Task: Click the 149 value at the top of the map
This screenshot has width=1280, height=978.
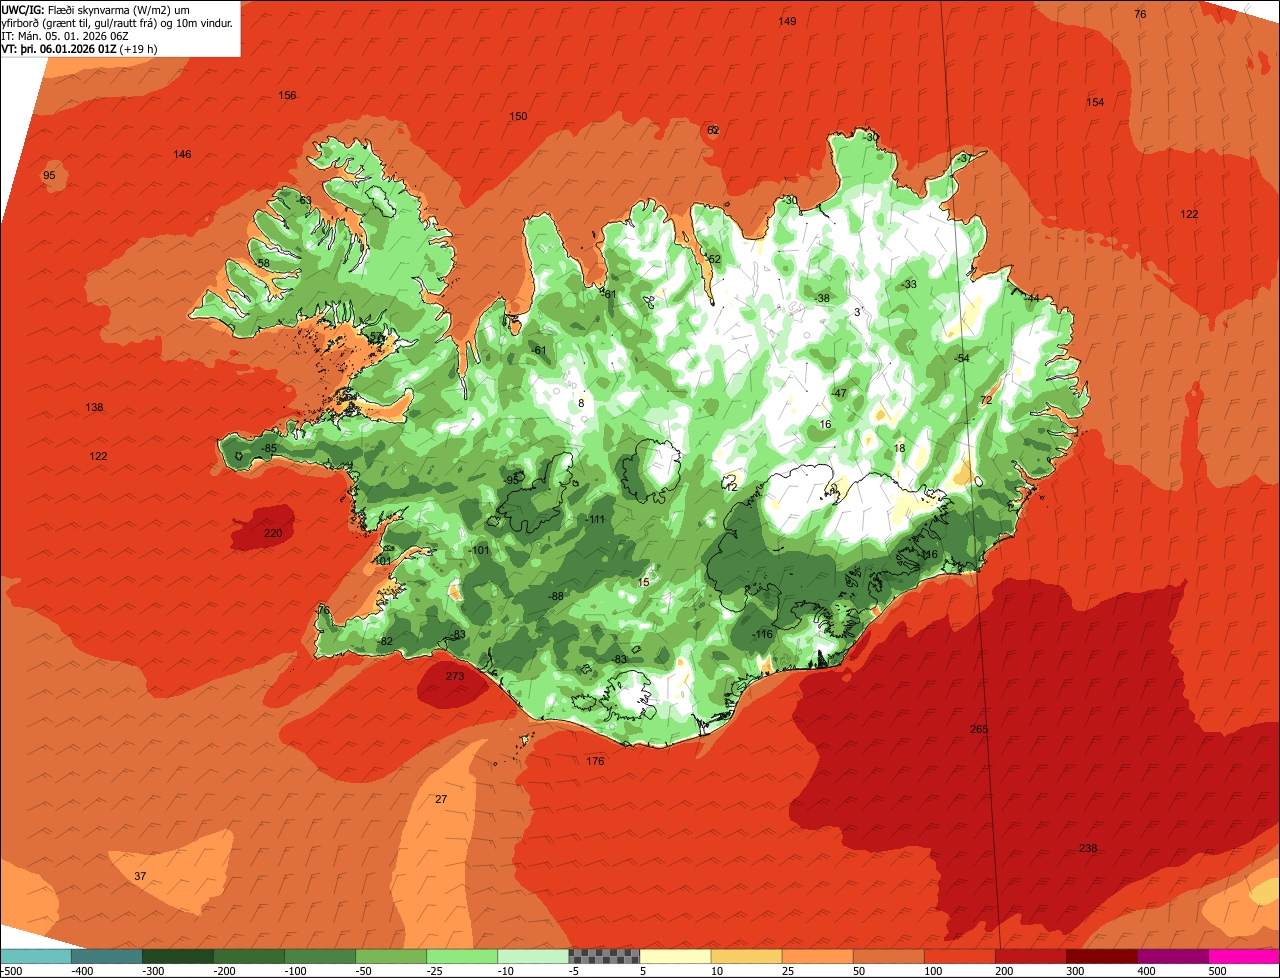Action: [787, 21]
